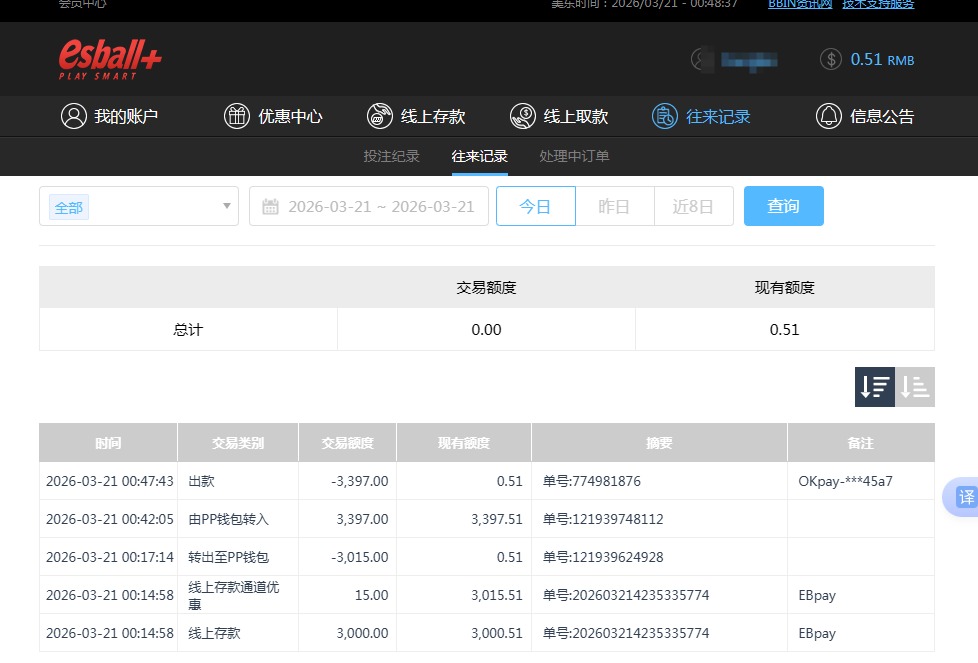Viewport: 978px width, 663px height.
Task: Open the 我的账户 account icon
Action: point(72,116)
